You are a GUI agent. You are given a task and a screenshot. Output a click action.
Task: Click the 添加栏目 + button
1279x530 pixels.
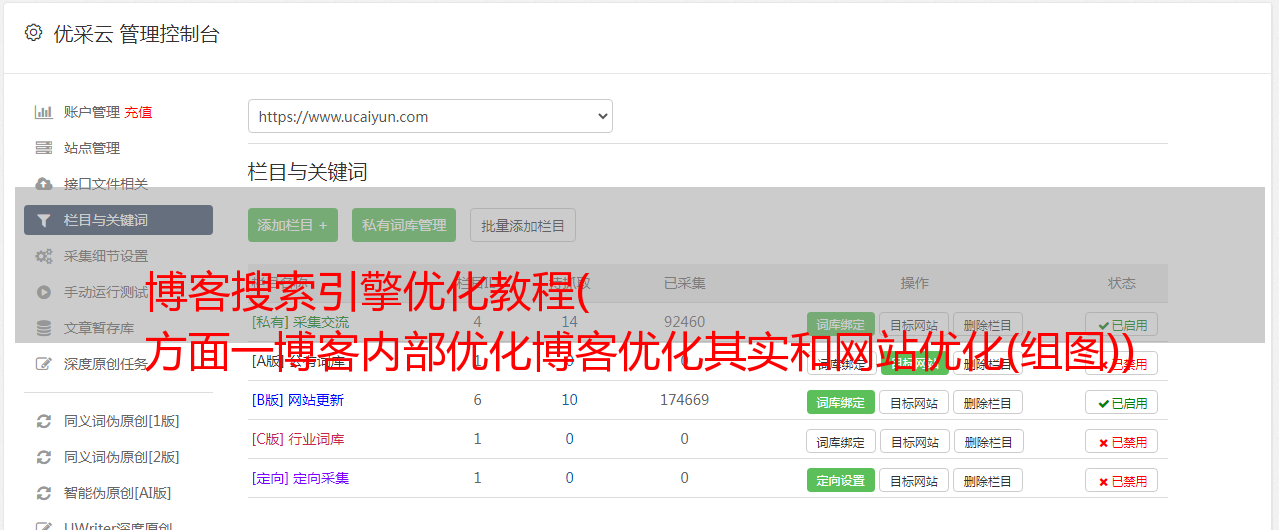pyautogui.click(x=293, y=225)
